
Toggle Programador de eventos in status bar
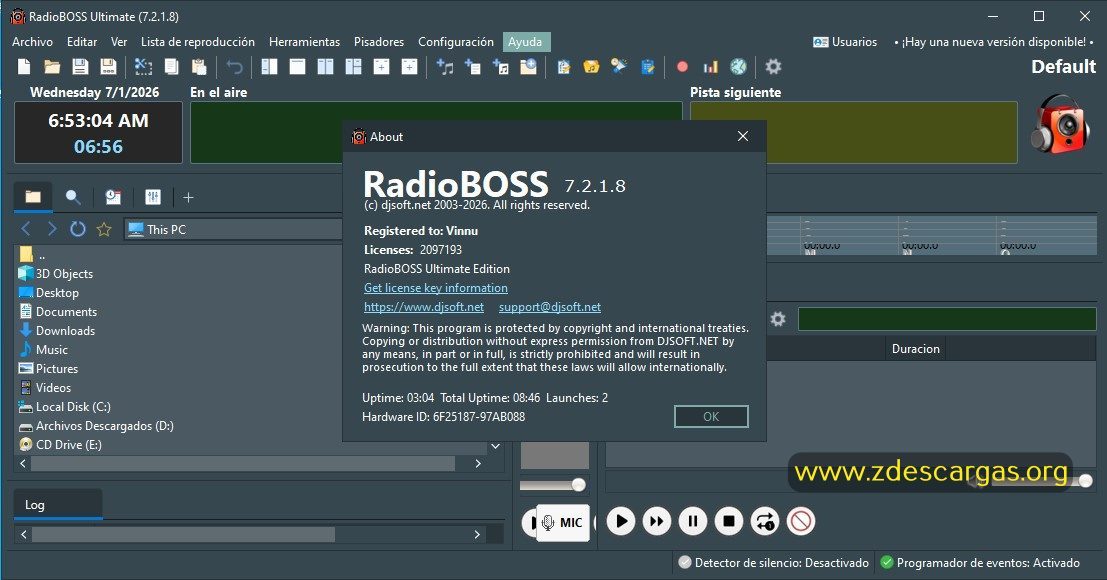point(980,562)
